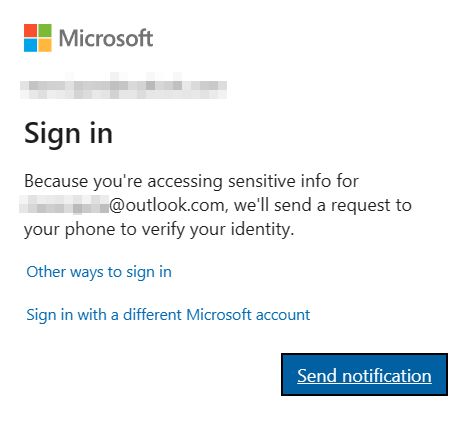Click the 'request to' text after outlook.com
The height and width of the screenshot is (421, 472).
click(371, 206)
